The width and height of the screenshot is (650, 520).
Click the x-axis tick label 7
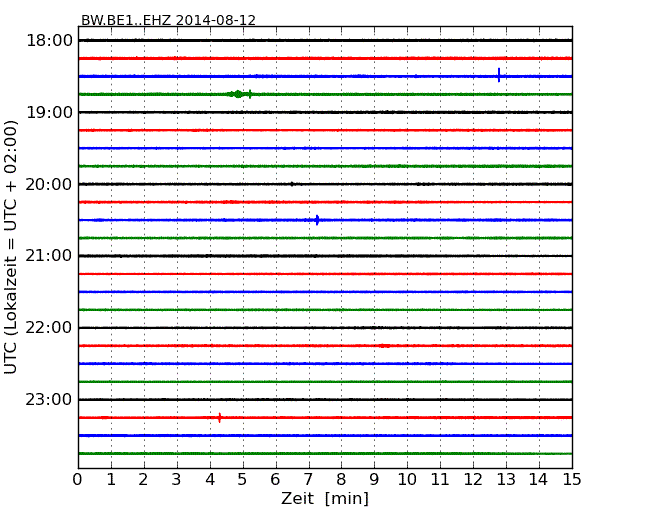click(x=308, y=479)
